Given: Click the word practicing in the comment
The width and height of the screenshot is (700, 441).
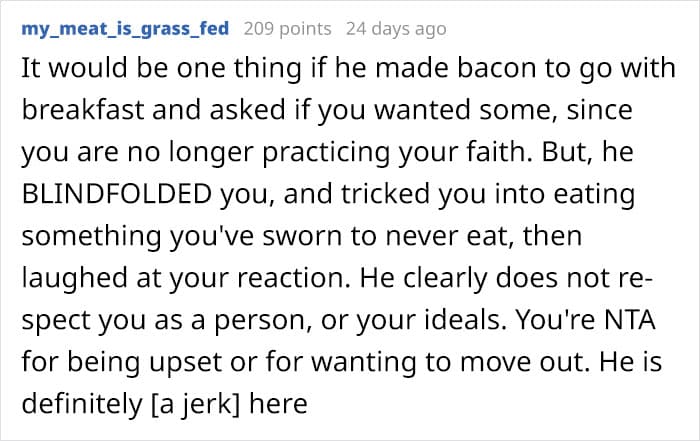Looking at the screenshot, I should click(x=325, y=153).
